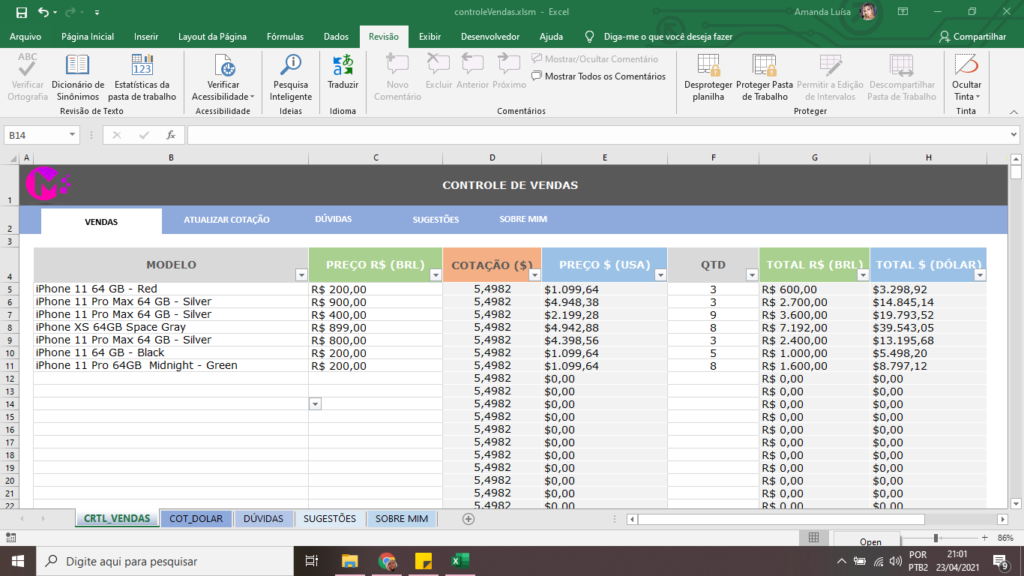Click the SUGESTÕES navigation button in the sheet
The width and height of the screenshot is (1024, 576).
pos(436,219)
